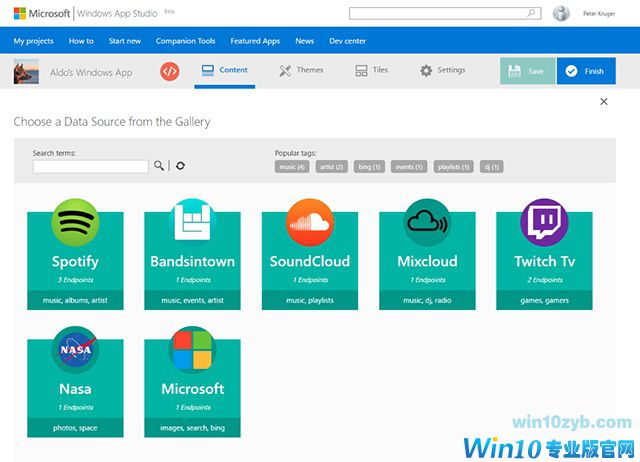Open the News page
The image size is (640, 462).
(304, 41)
